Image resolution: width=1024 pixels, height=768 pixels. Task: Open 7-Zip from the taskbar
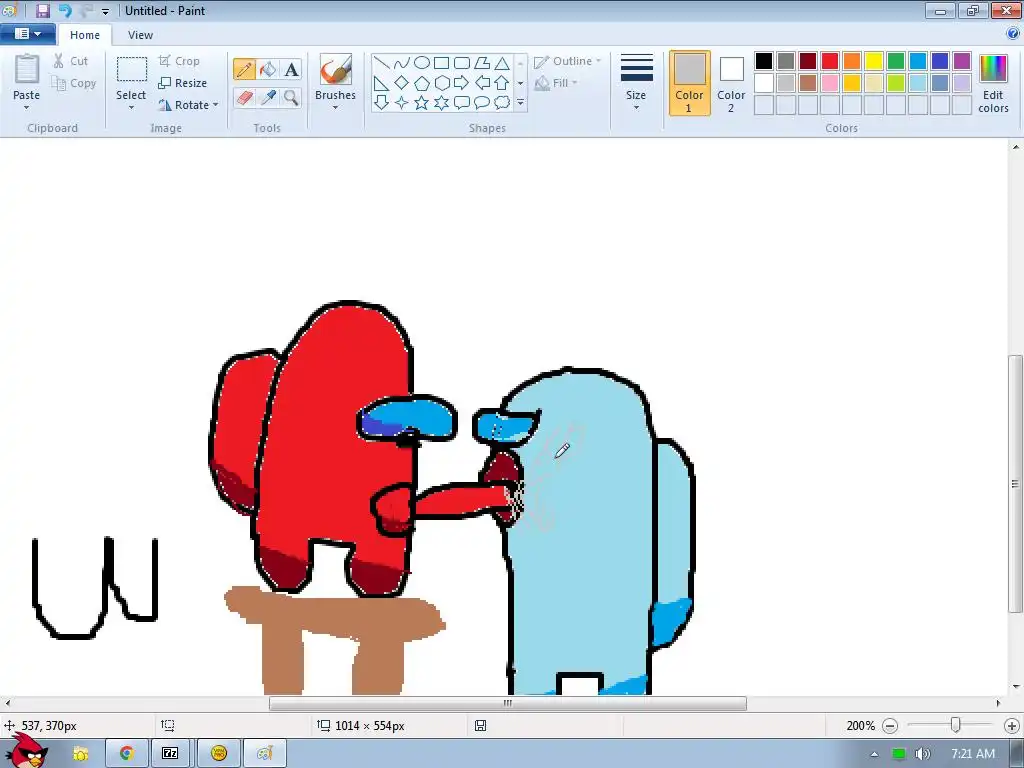[x=170, y=753]
